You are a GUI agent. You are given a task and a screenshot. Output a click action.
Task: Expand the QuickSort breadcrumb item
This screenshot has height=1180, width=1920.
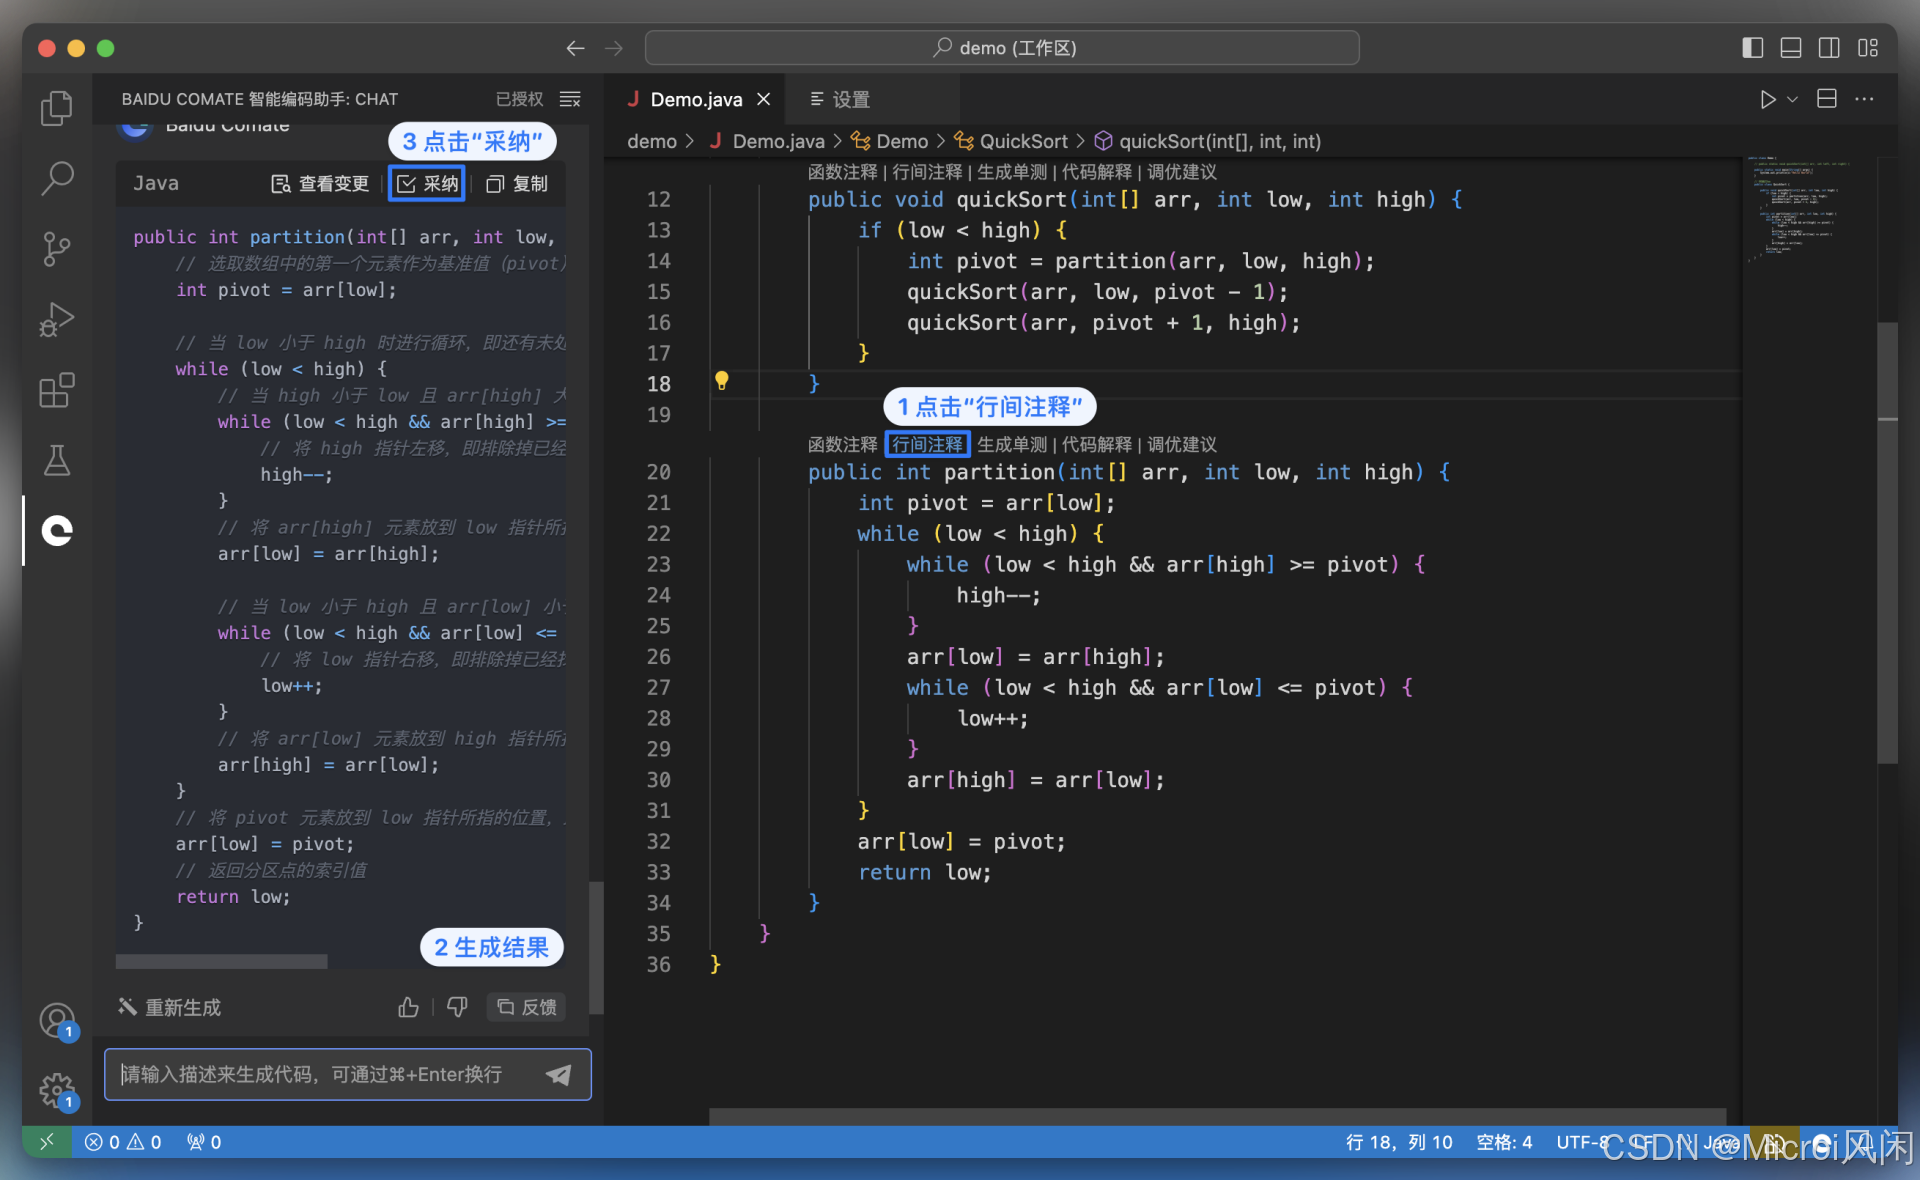click(1022, 141)
